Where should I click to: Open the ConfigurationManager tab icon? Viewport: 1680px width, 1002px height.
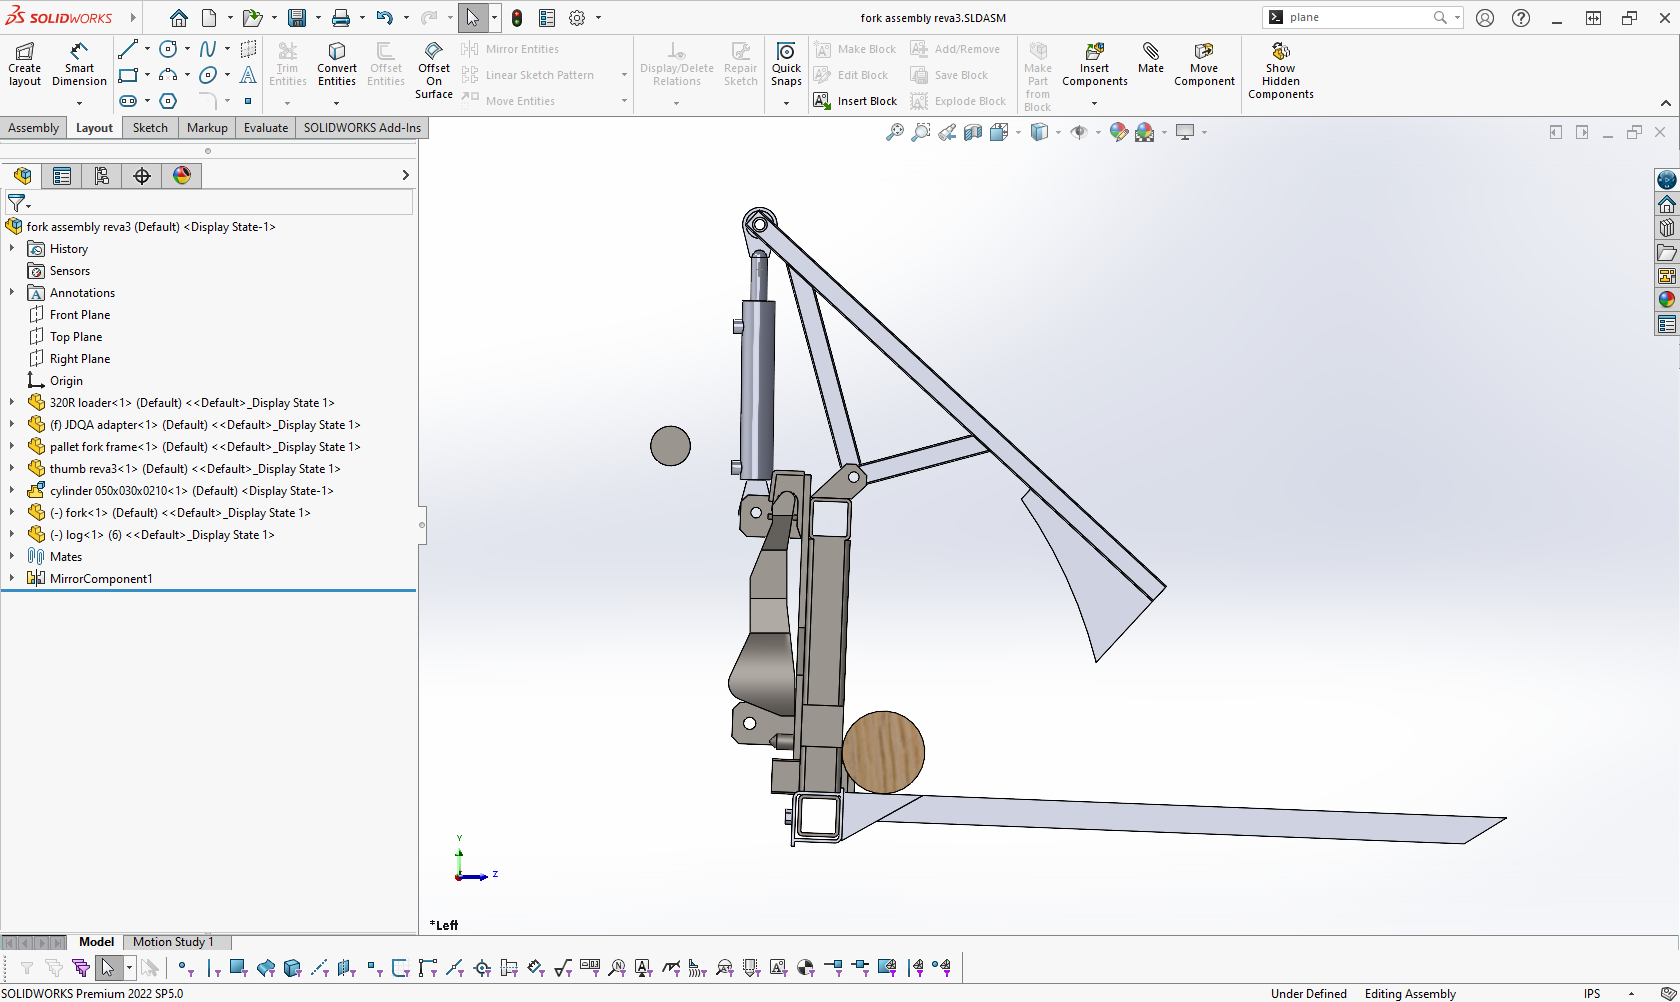102,176
